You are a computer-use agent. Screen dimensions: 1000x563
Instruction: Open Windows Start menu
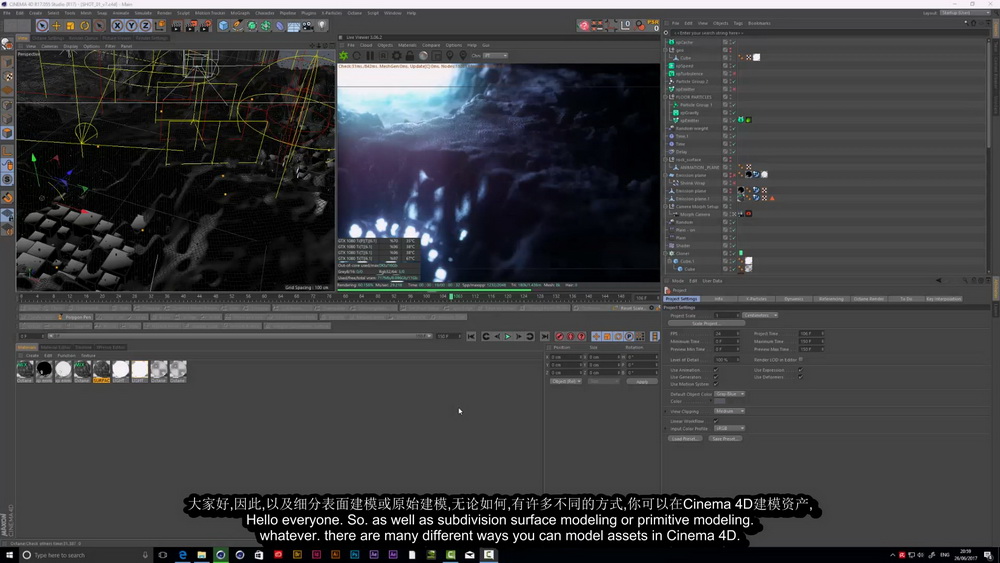click(x=9, y=555)
